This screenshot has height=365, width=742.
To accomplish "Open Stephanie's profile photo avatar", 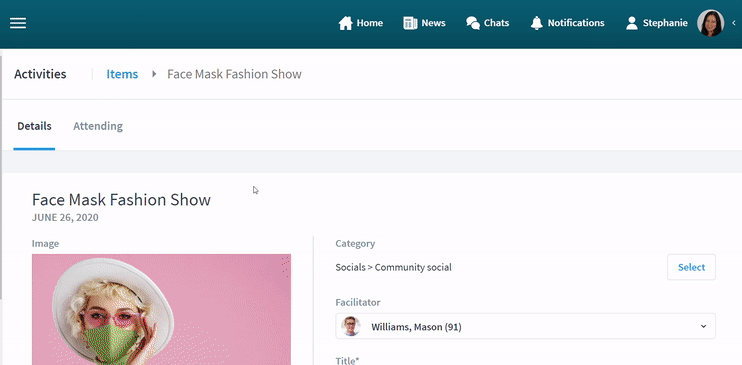I will coord(710,23).
